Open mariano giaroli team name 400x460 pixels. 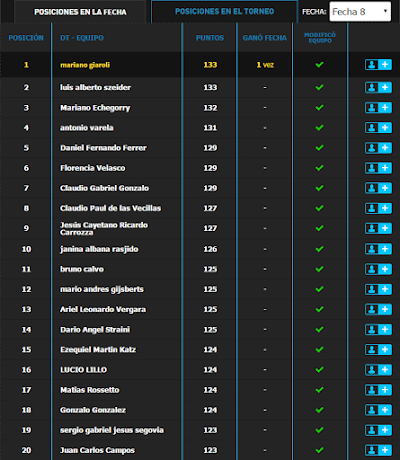85,65
